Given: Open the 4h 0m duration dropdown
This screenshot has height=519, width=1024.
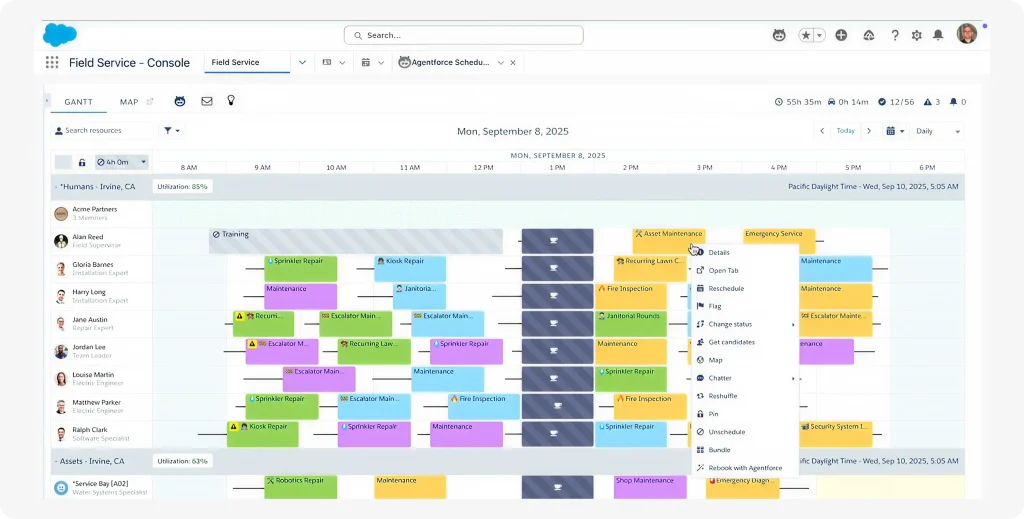Looking at the screenshot, I should (121, 162).
